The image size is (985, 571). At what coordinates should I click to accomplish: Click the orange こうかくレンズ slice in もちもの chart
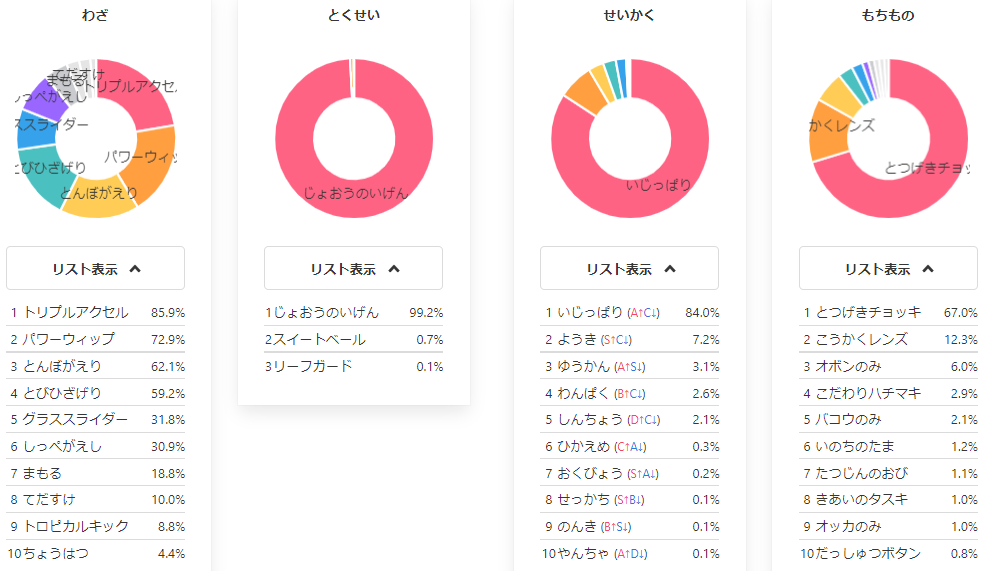[827, 138]
